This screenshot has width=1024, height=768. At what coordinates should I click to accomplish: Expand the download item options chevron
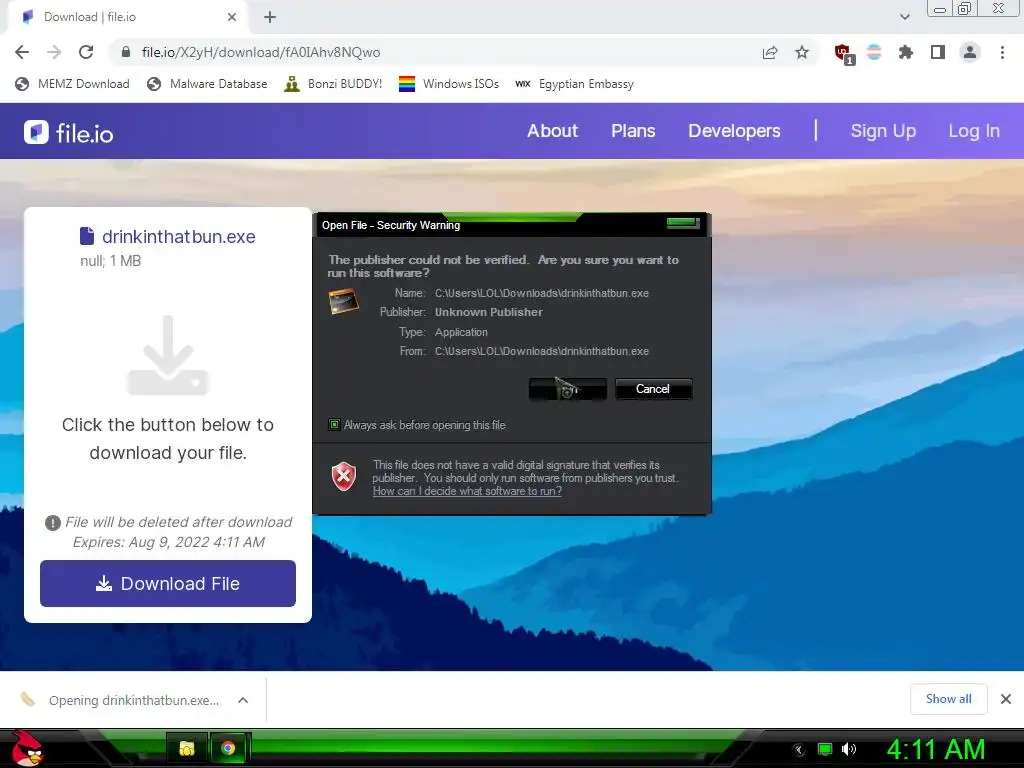point(243,700)
